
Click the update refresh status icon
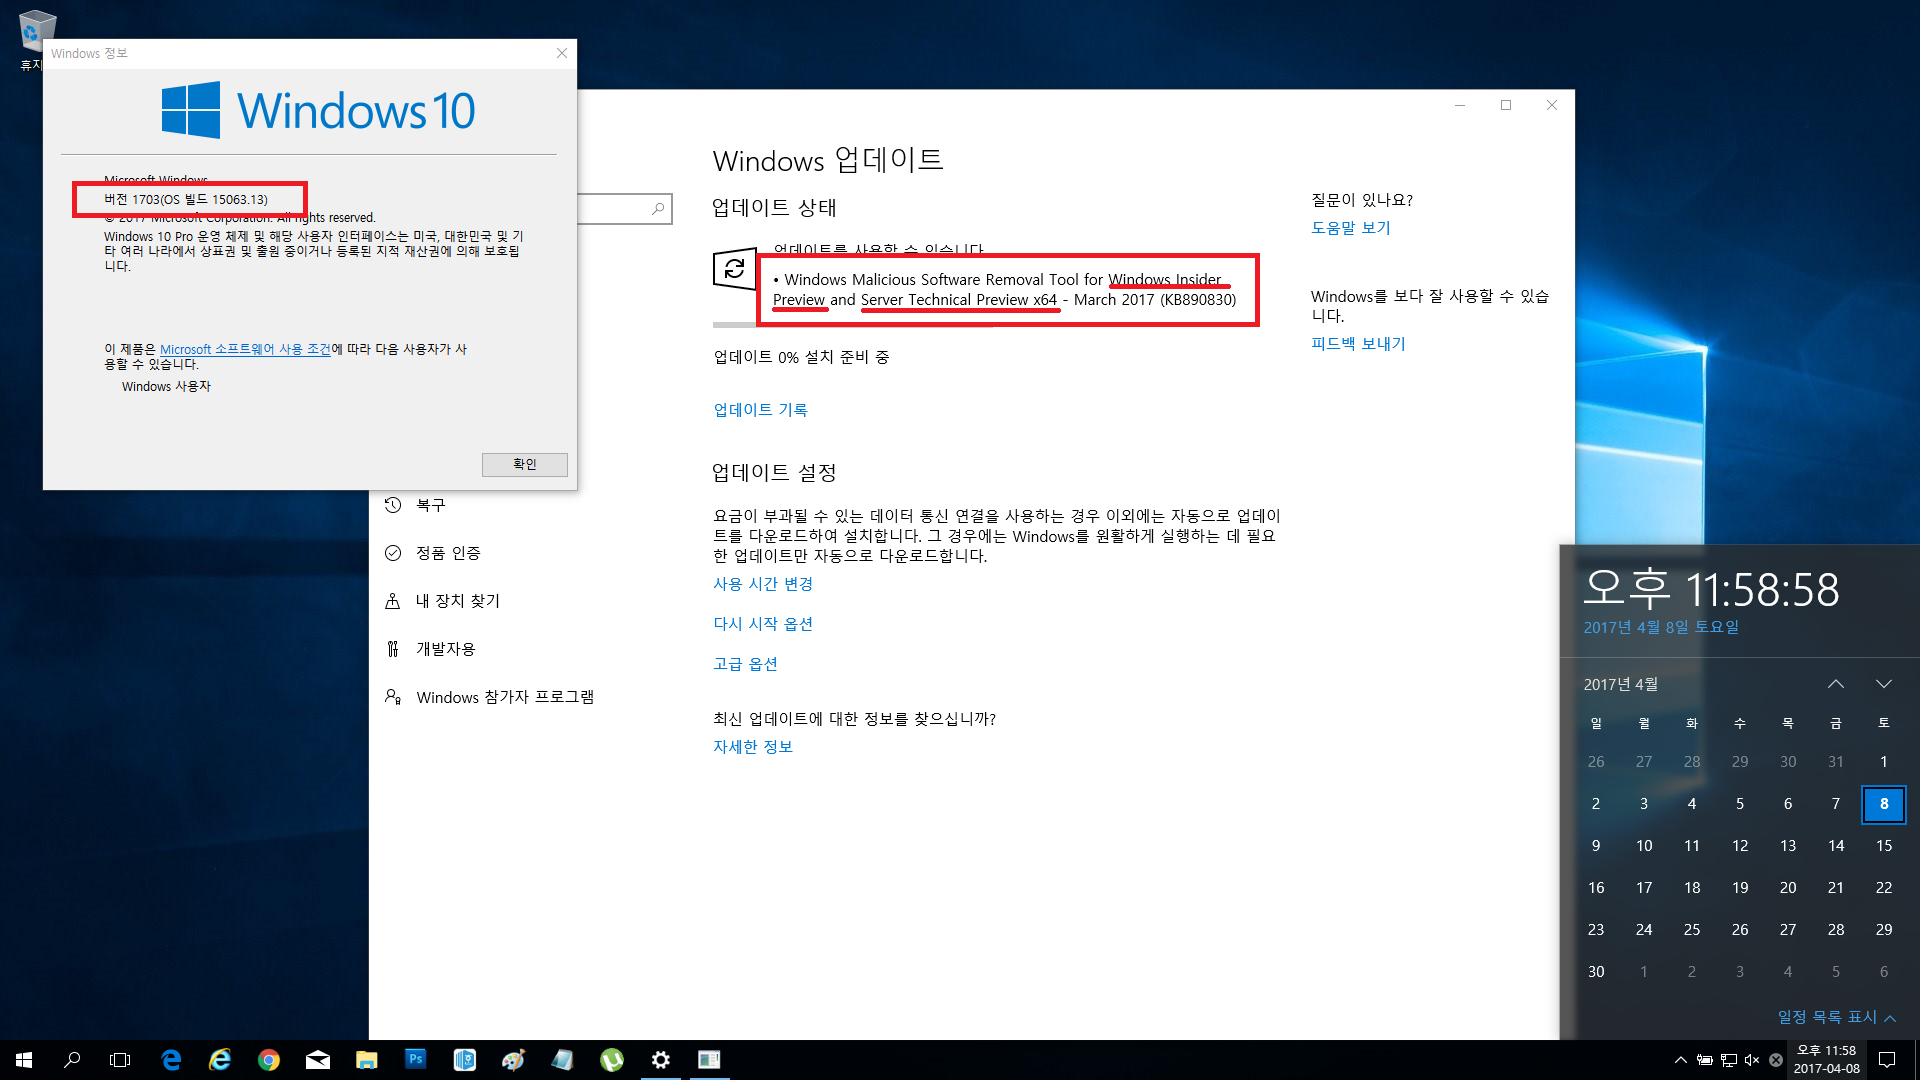[x=734, y=269]
